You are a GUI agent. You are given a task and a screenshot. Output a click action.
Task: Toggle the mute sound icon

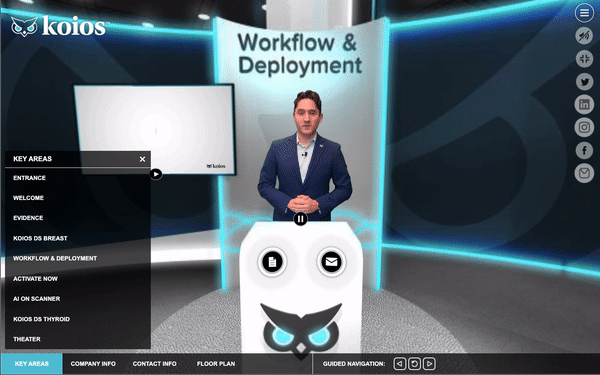coord(584,36)
